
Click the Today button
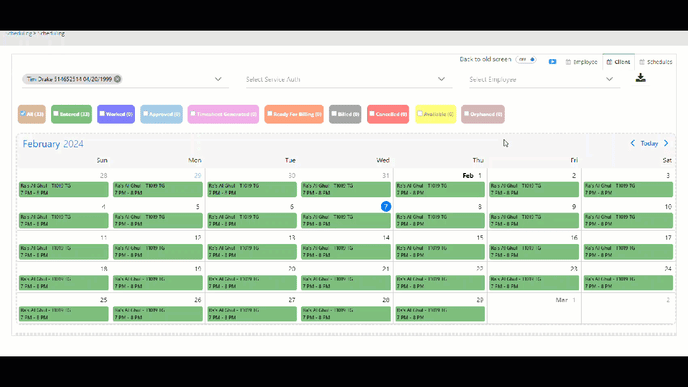pyautogui.click(x=649, y=143)
